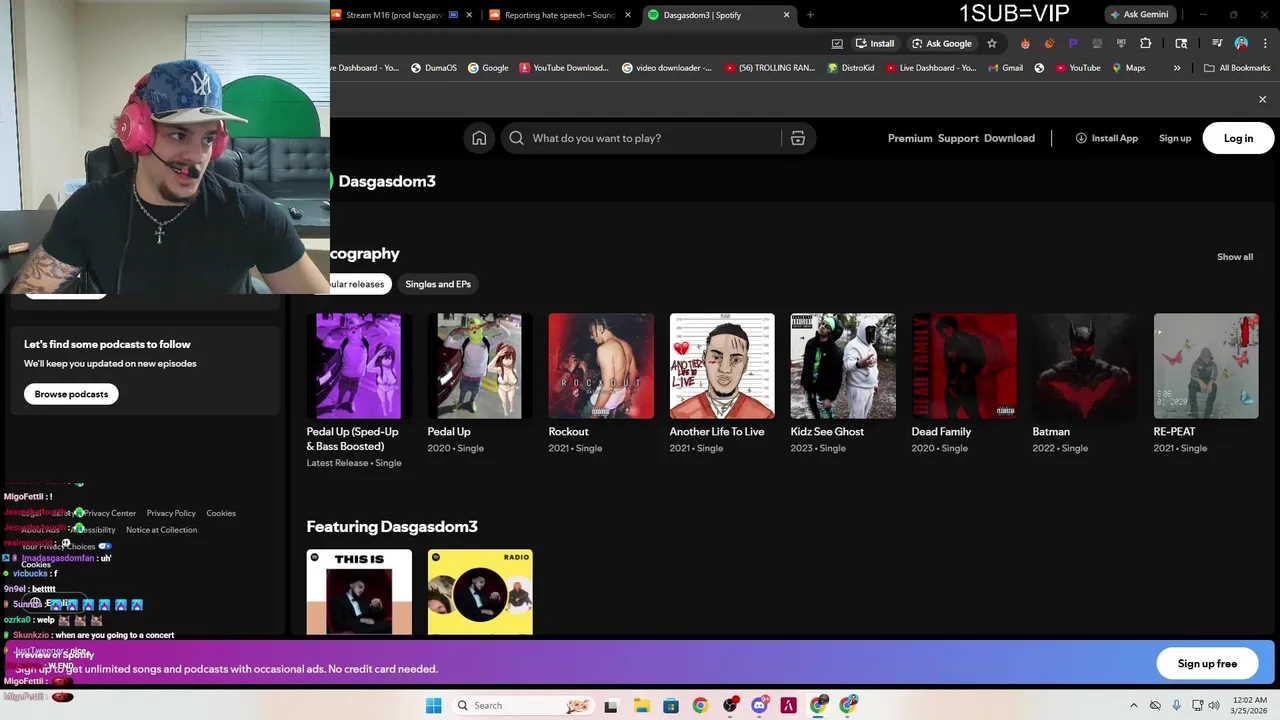Open the Windows Start menu

click(x=433, y=705)
